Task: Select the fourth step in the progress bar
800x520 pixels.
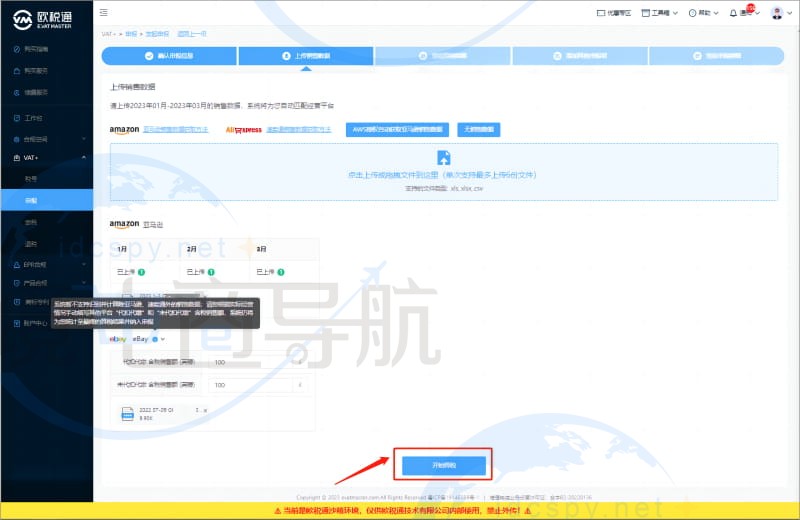Action: (580, 56)
